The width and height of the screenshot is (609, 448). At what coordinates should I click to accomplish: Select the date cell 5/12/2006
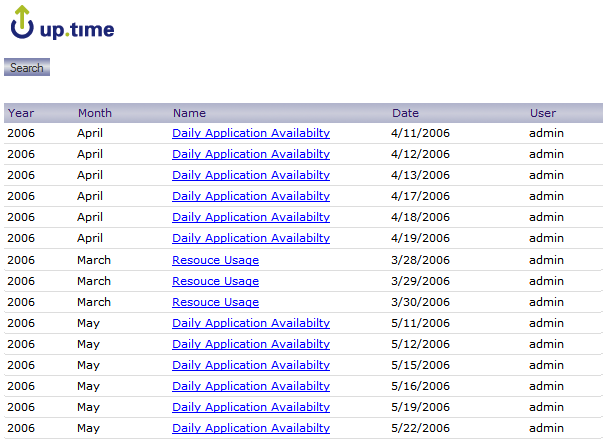(420, 344)
